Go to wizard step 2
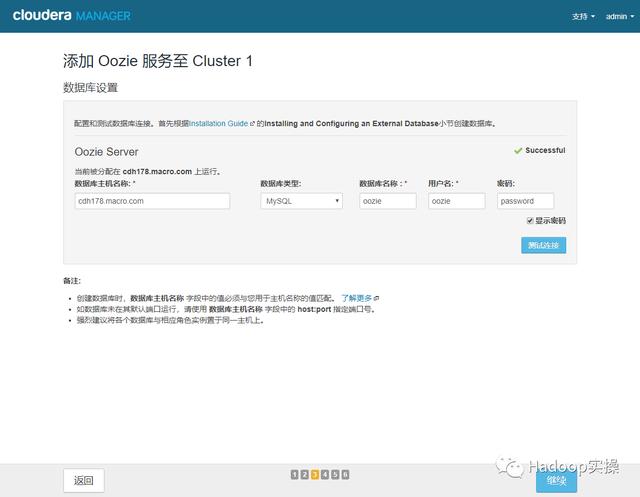 tap(304, 474)
